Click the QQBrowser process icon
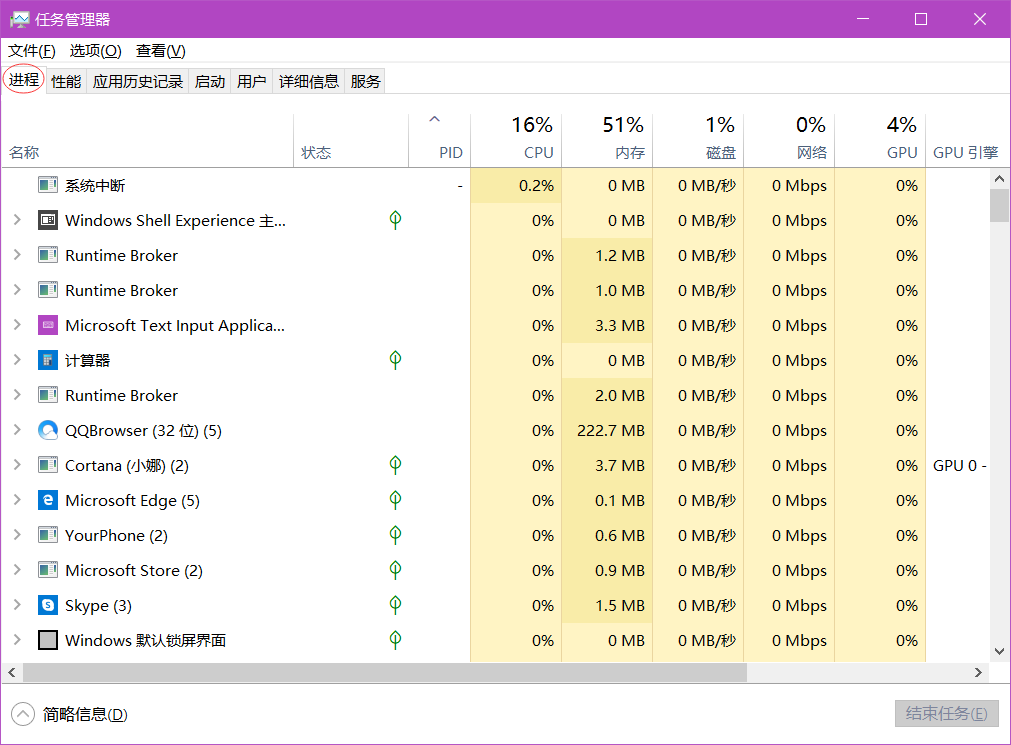Screen dimensions: 1011x745 click(48, 430)
